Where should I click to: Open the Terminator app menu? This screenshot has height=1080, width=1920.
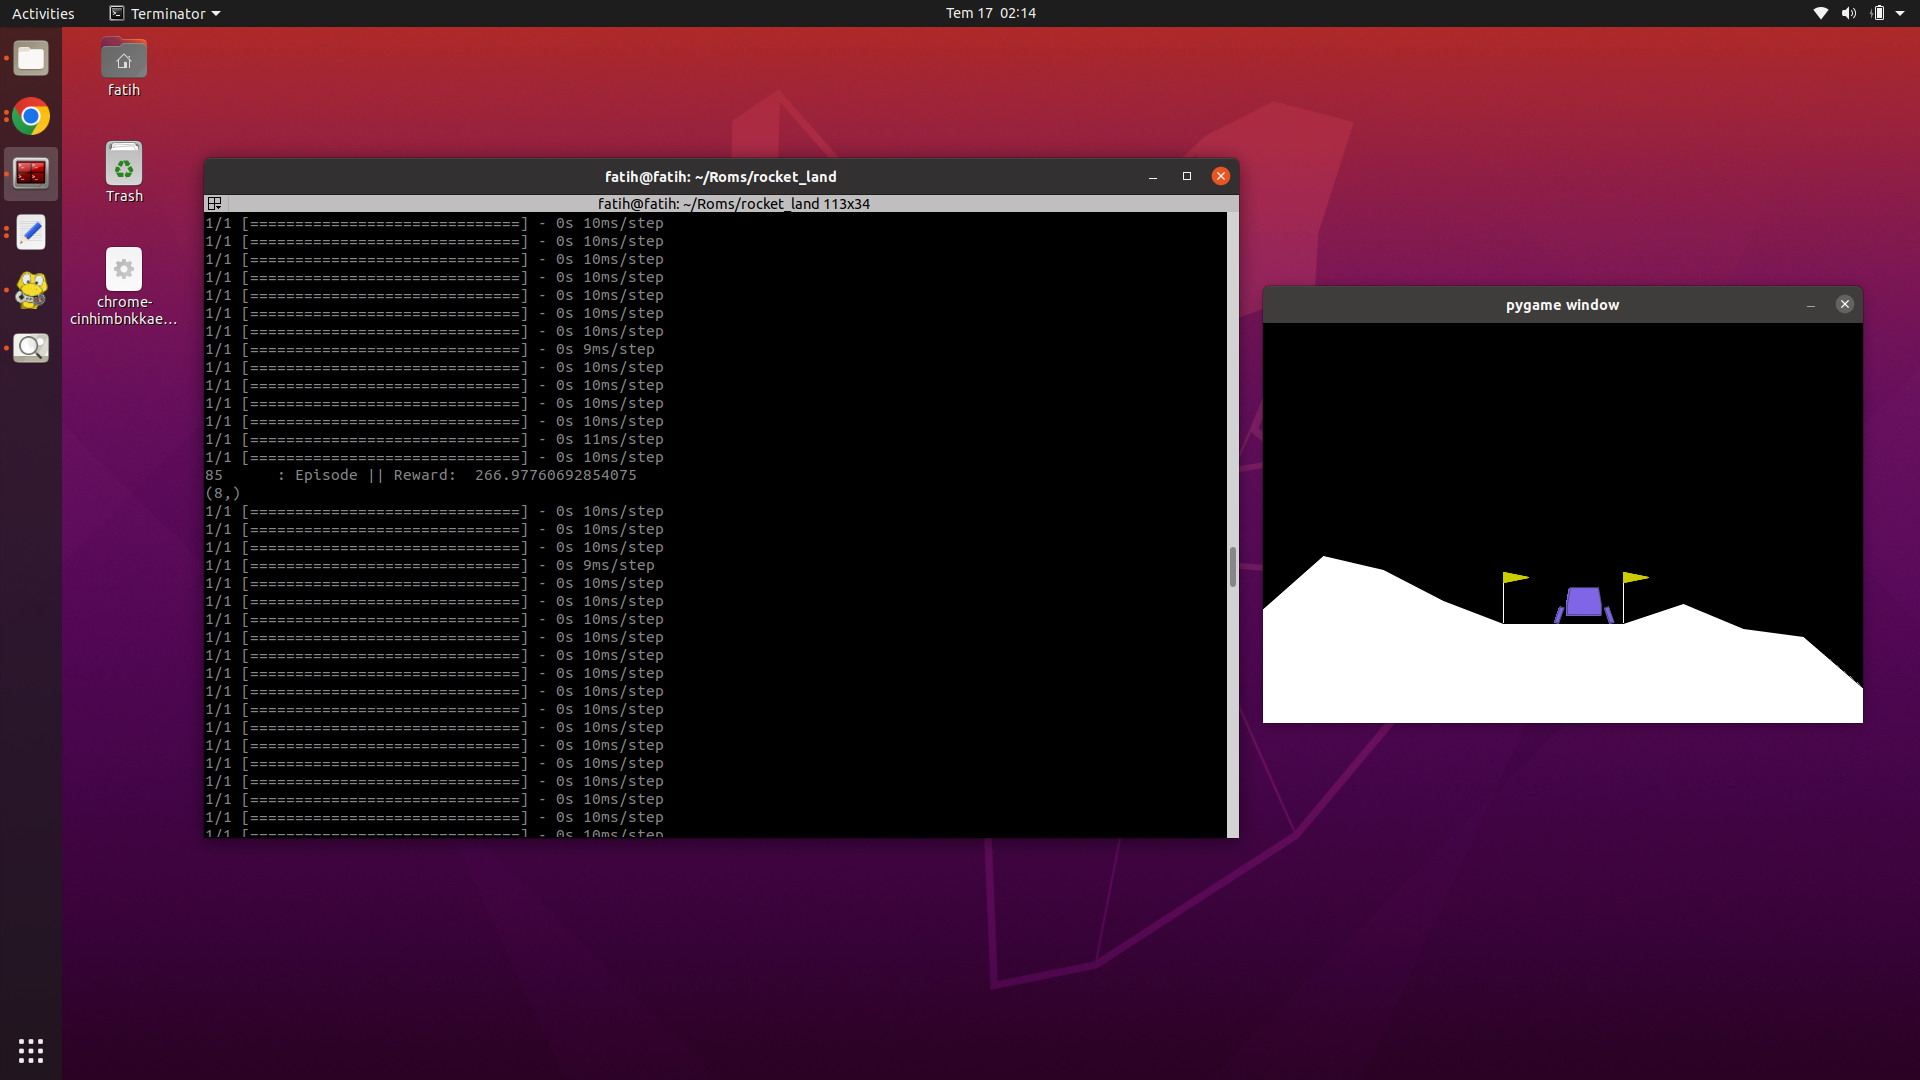[x=165, y=13]
